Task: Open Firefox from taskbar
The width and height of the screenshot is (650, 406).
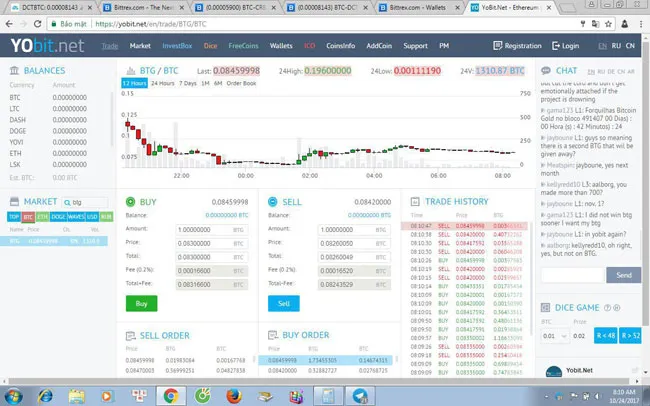Action: [x=234, y=396]
